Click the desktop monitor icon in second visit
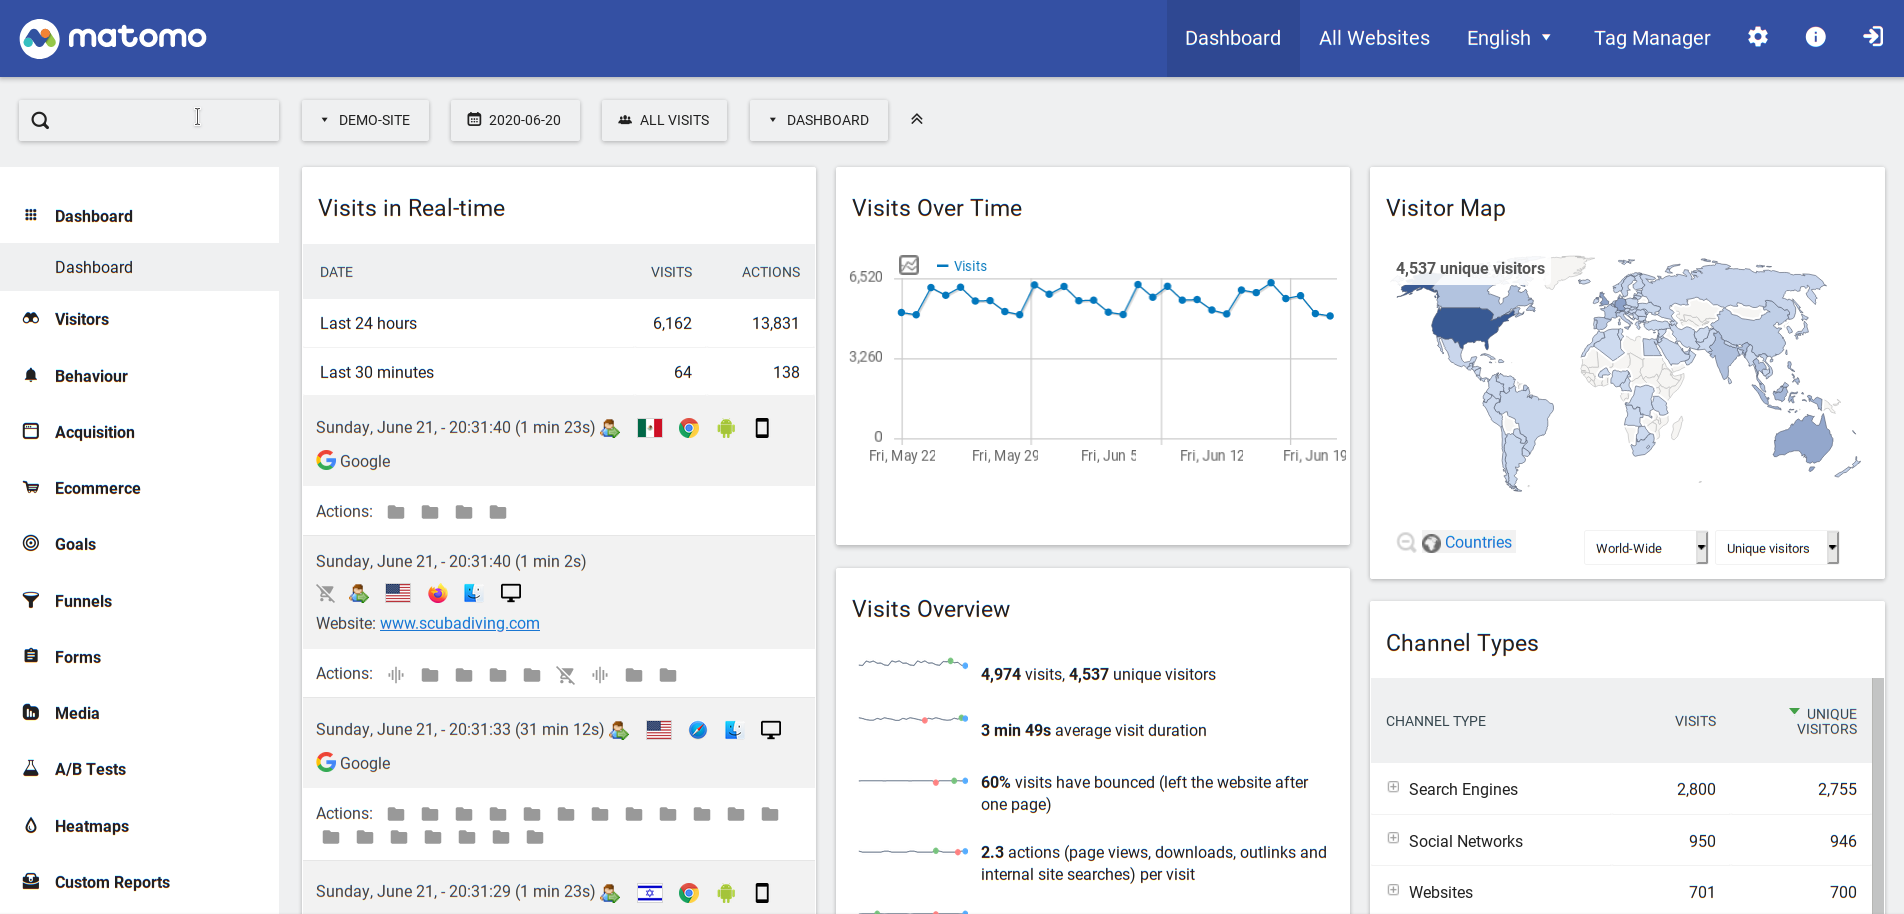1904x914 pixels. pyautogui.click(x=511, y=593)
